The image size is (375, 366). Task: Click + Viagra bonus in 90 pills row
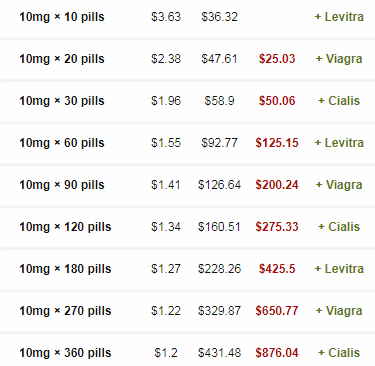(339, 185)
